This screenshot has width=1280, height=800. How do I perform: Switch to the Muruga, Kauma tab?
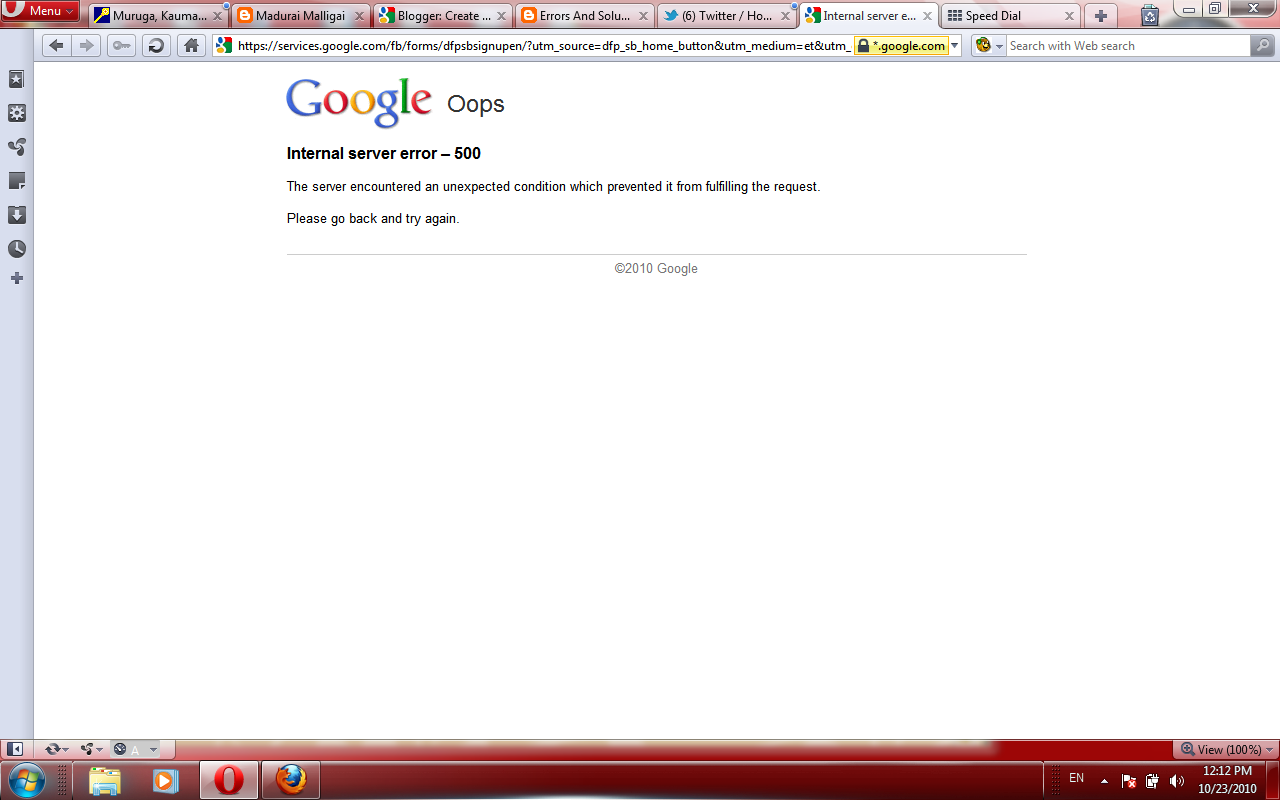158,16
